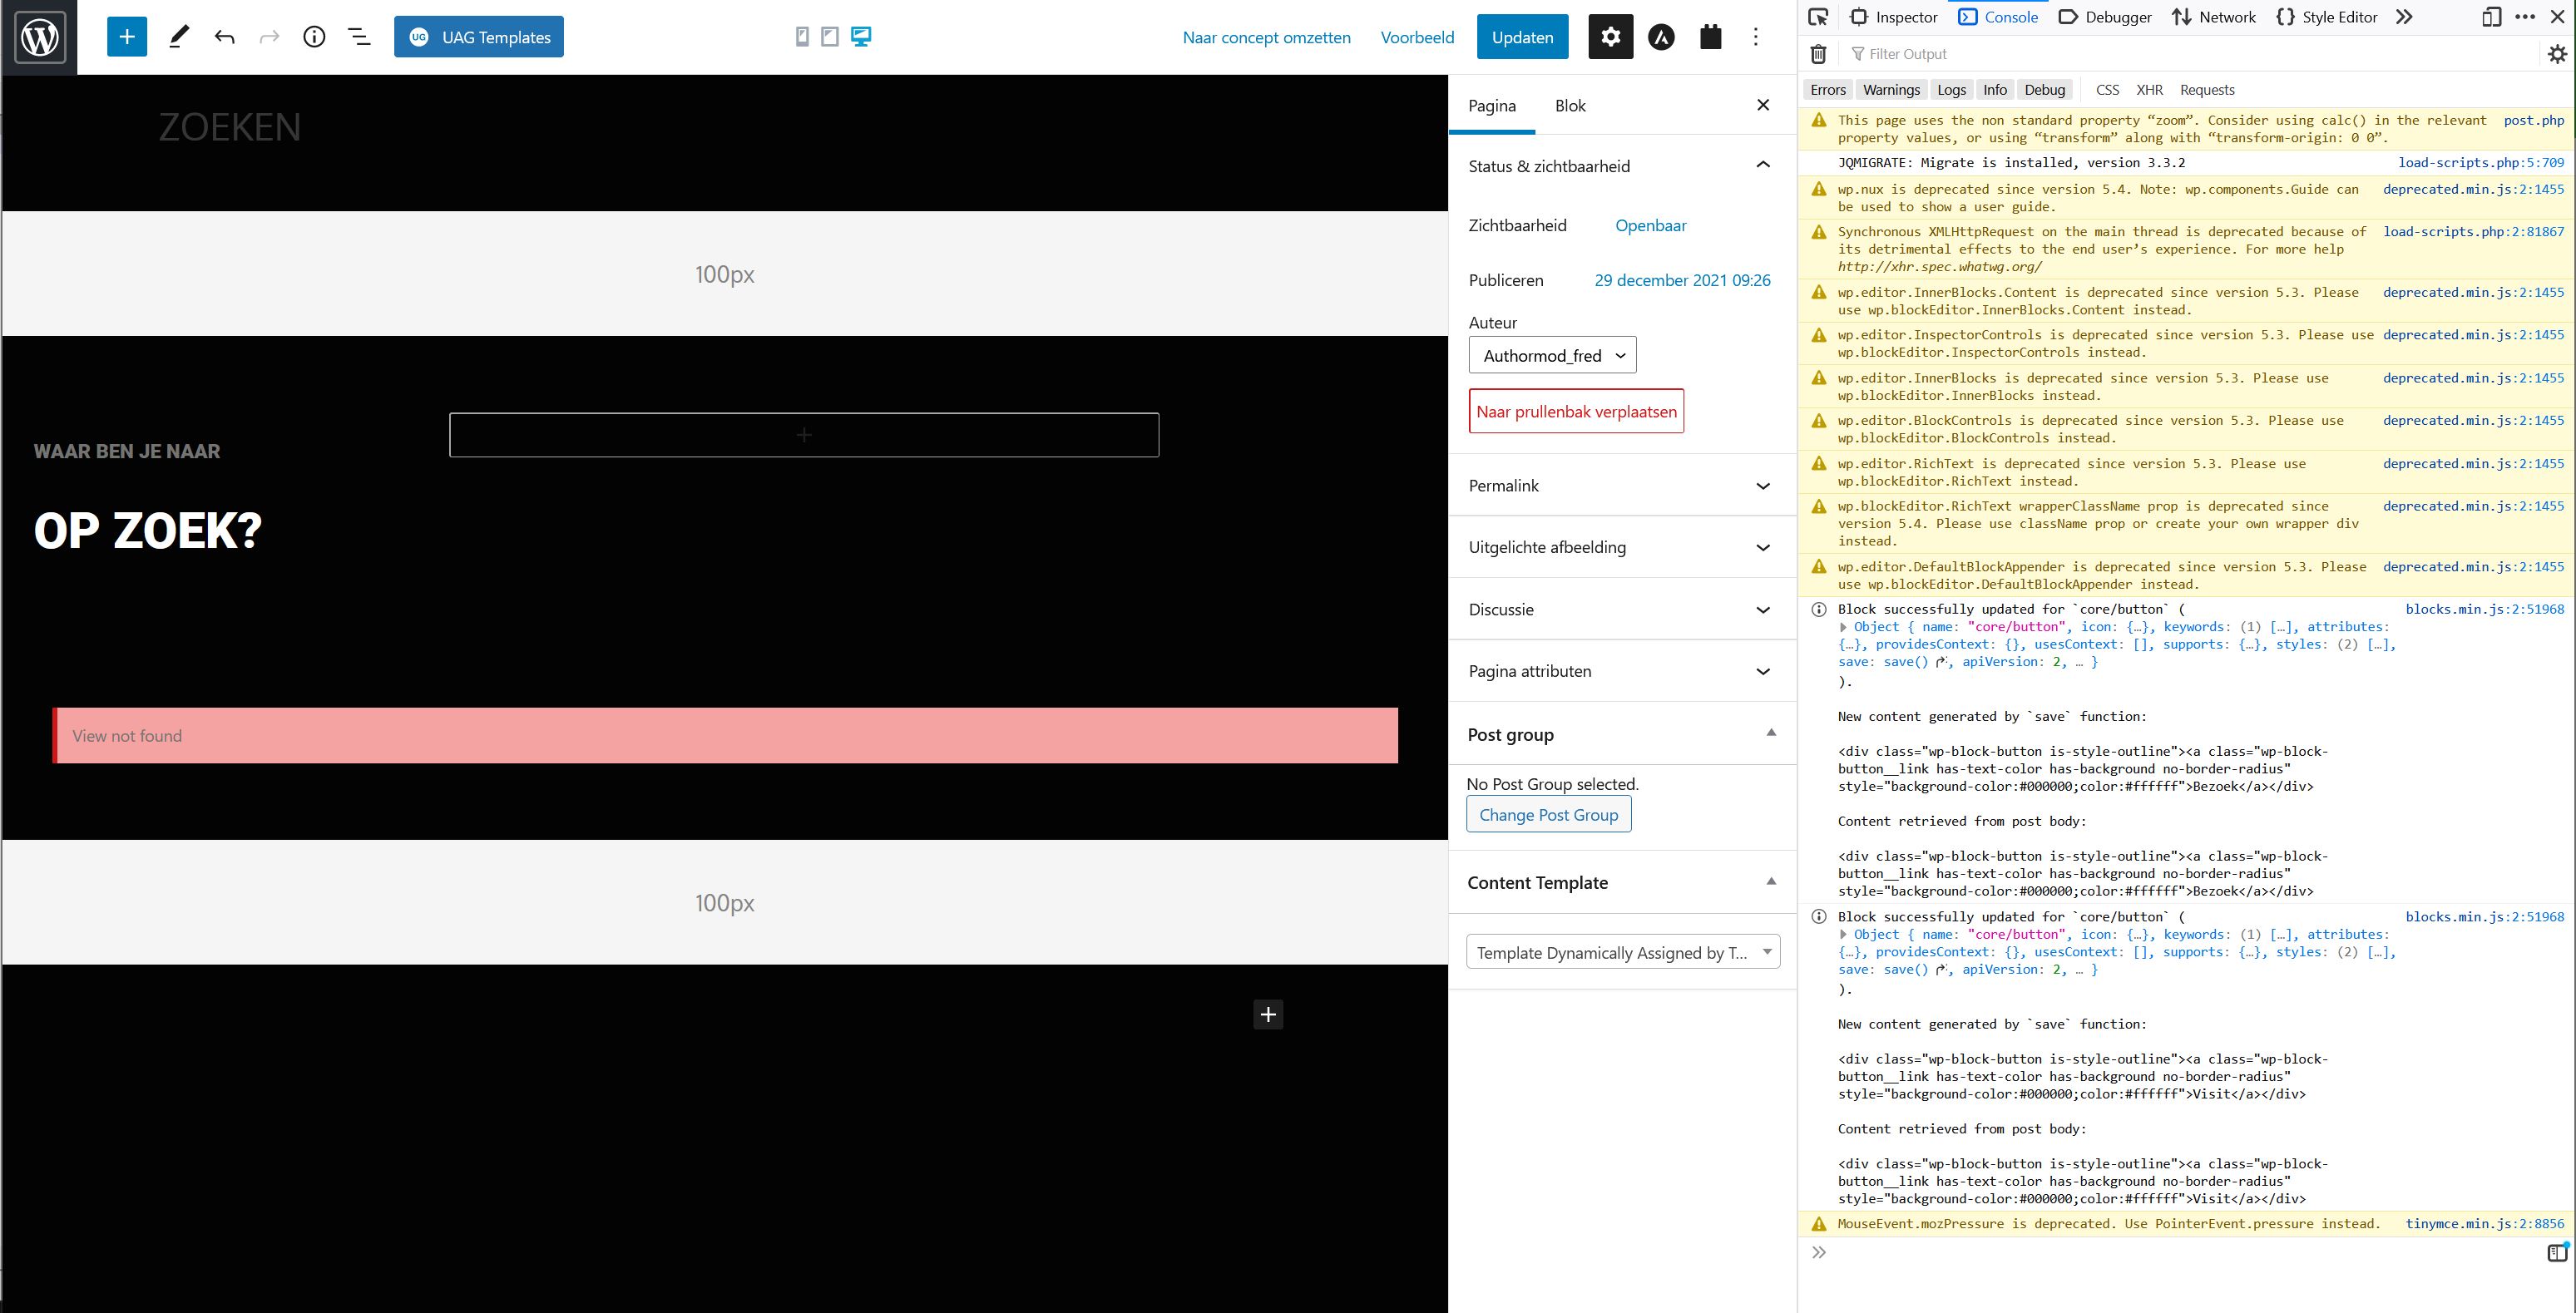The width and height of the screenshot is (2576, 1313).
Task: Collapse the Content Template panel
Action: (x=1771, y=881)
